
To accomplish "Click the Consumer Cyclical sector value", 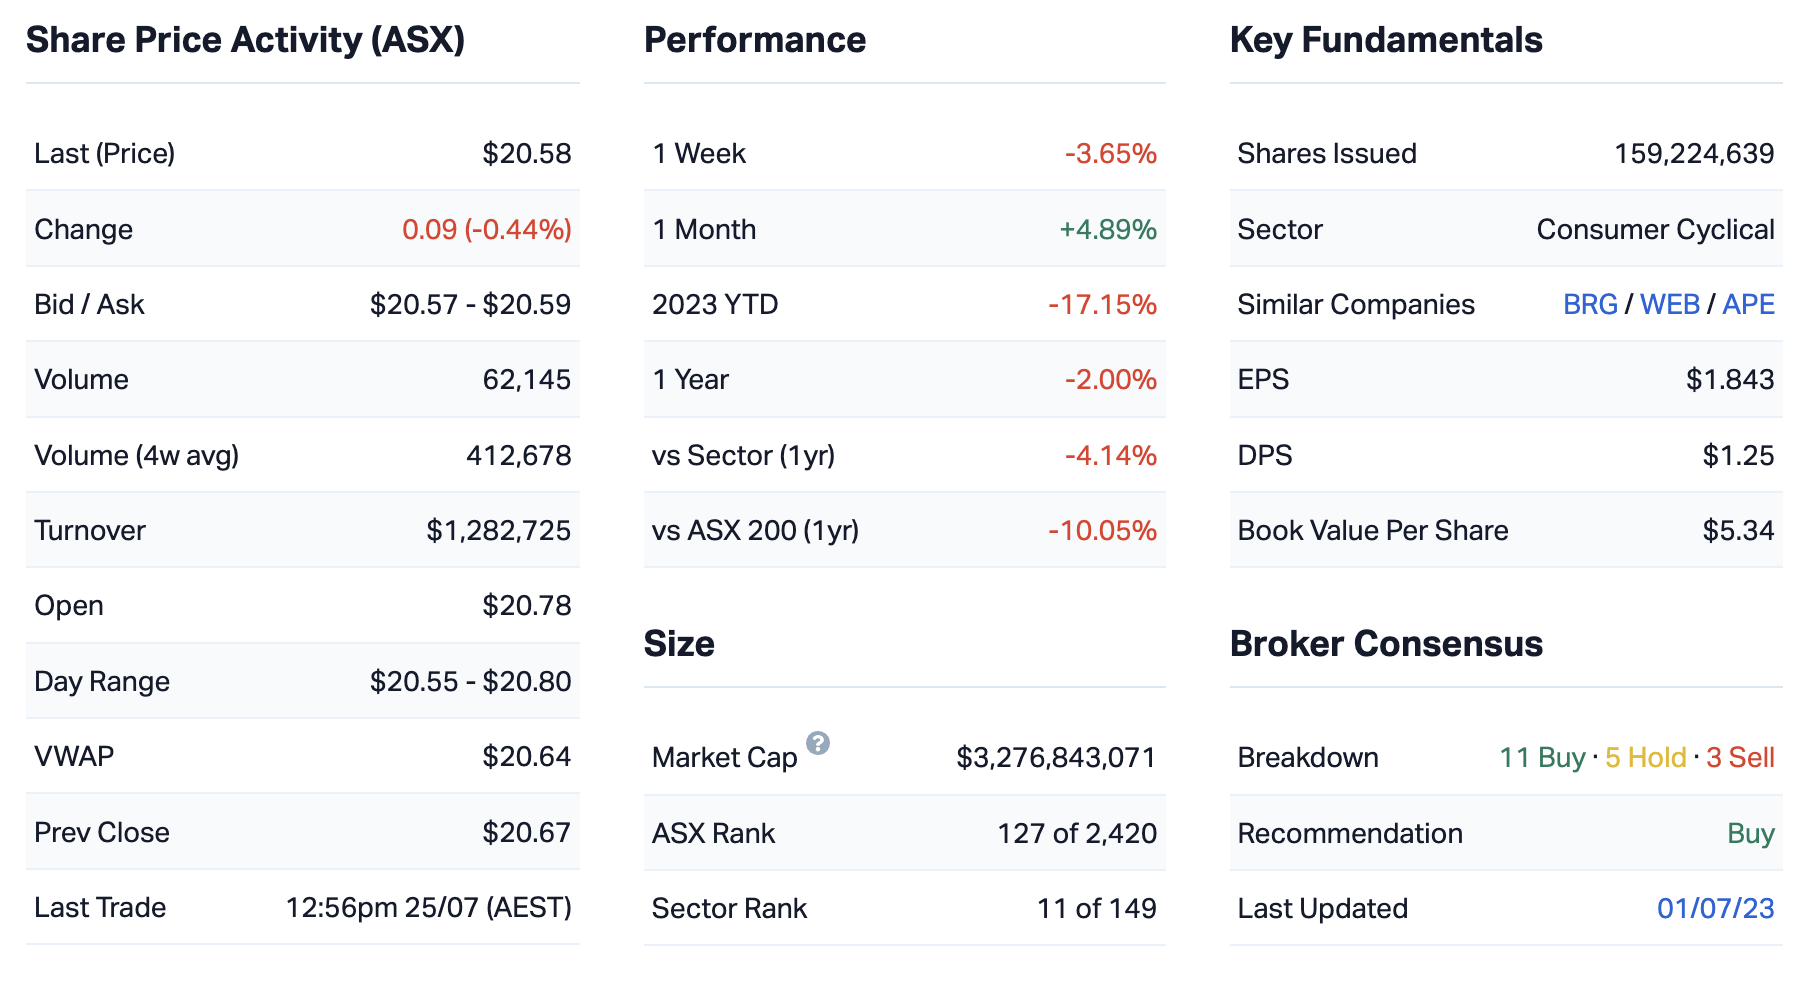I will 1655,229.
